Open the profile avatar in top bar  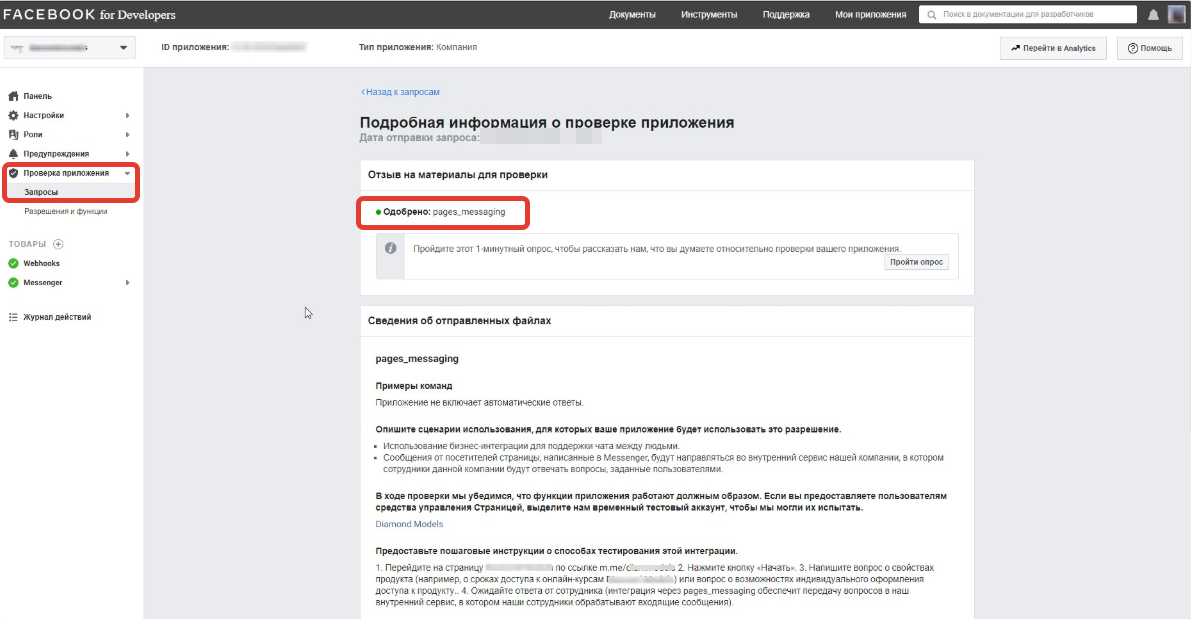tap(1176, 14)
